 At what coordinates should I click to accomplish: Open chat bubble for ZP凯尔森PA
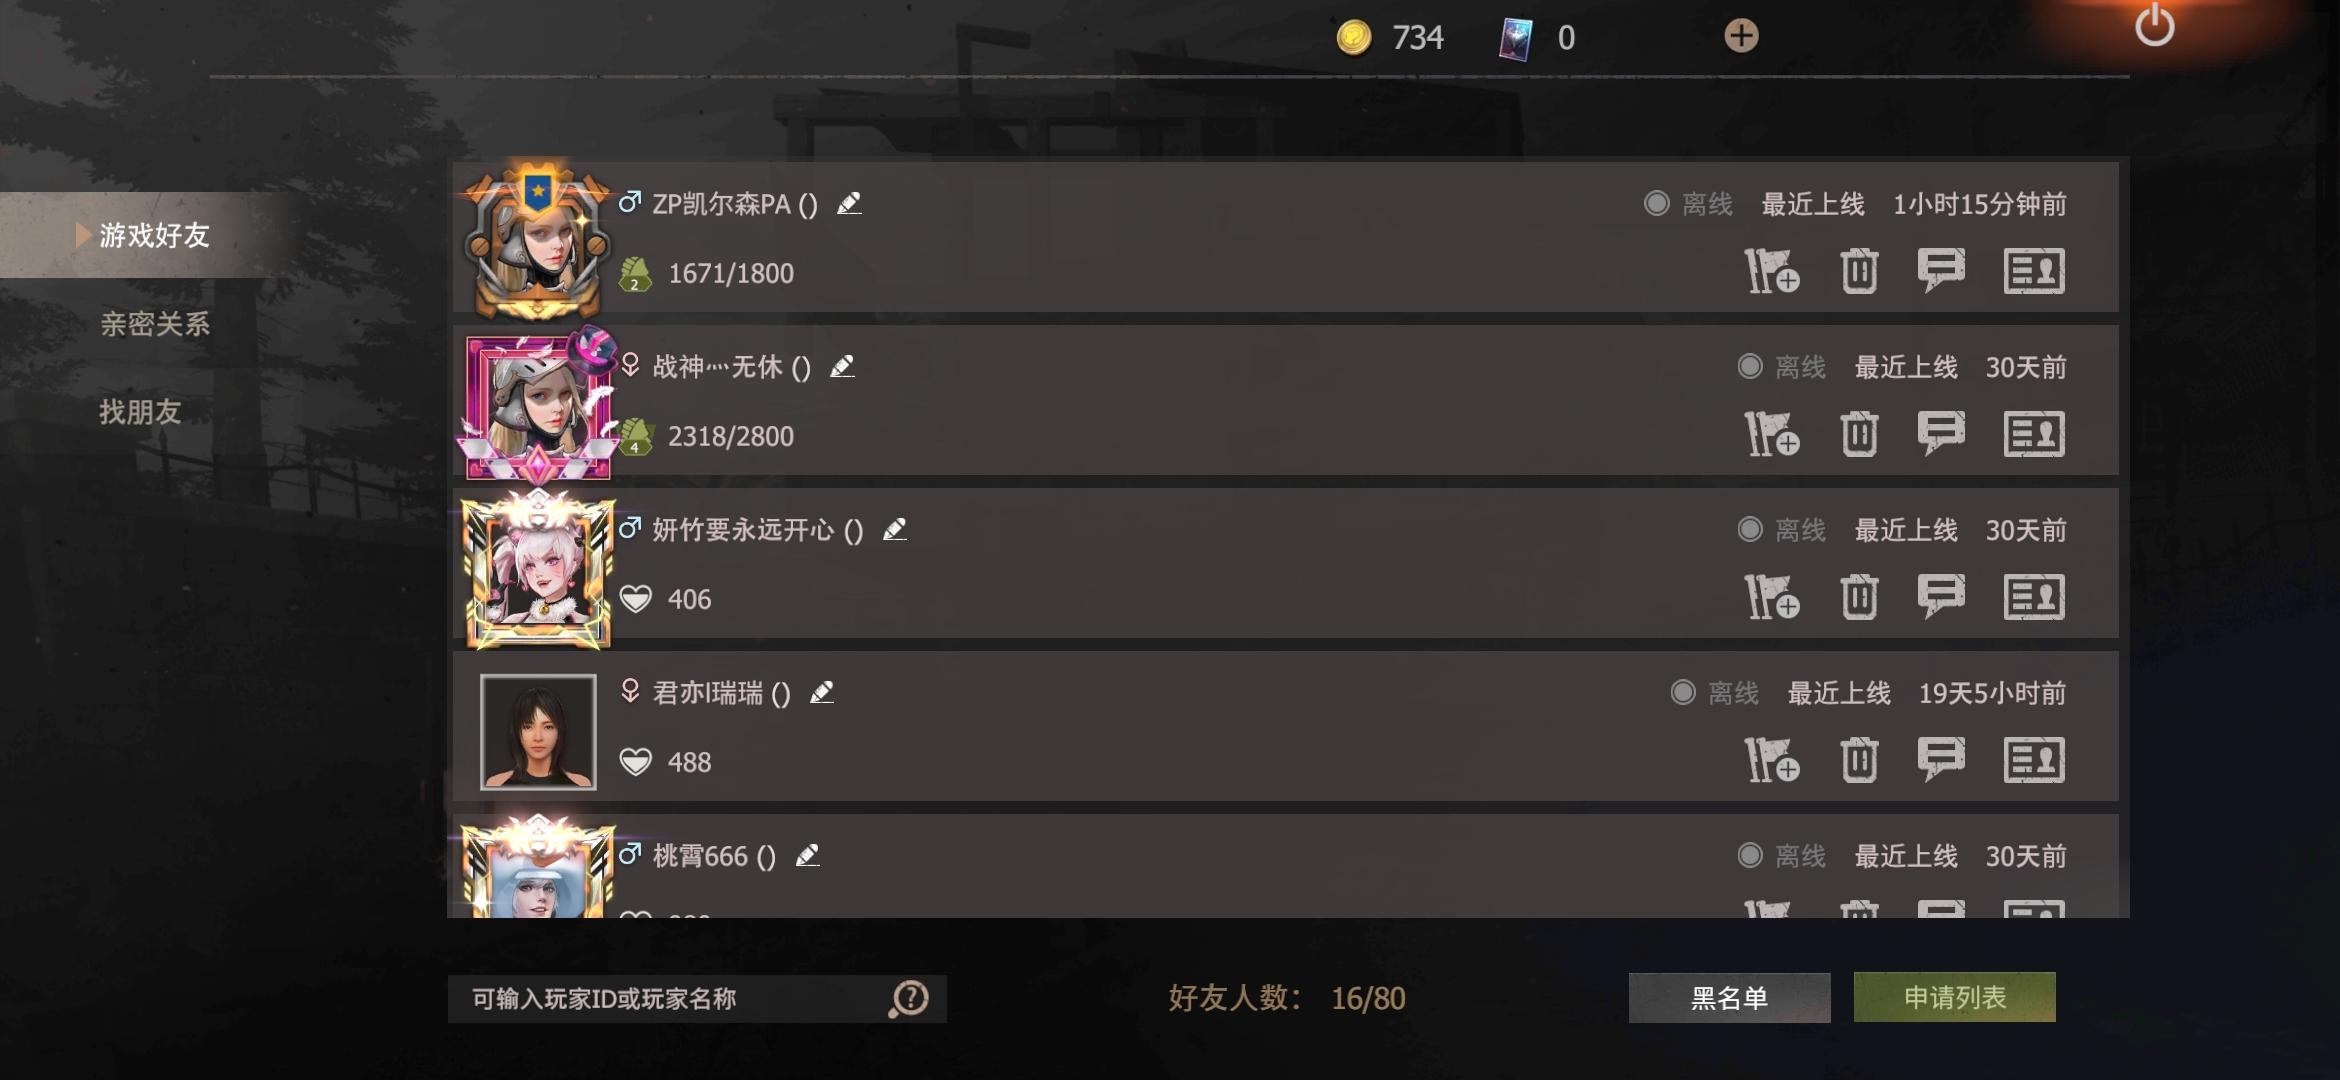click(1941, 271)
